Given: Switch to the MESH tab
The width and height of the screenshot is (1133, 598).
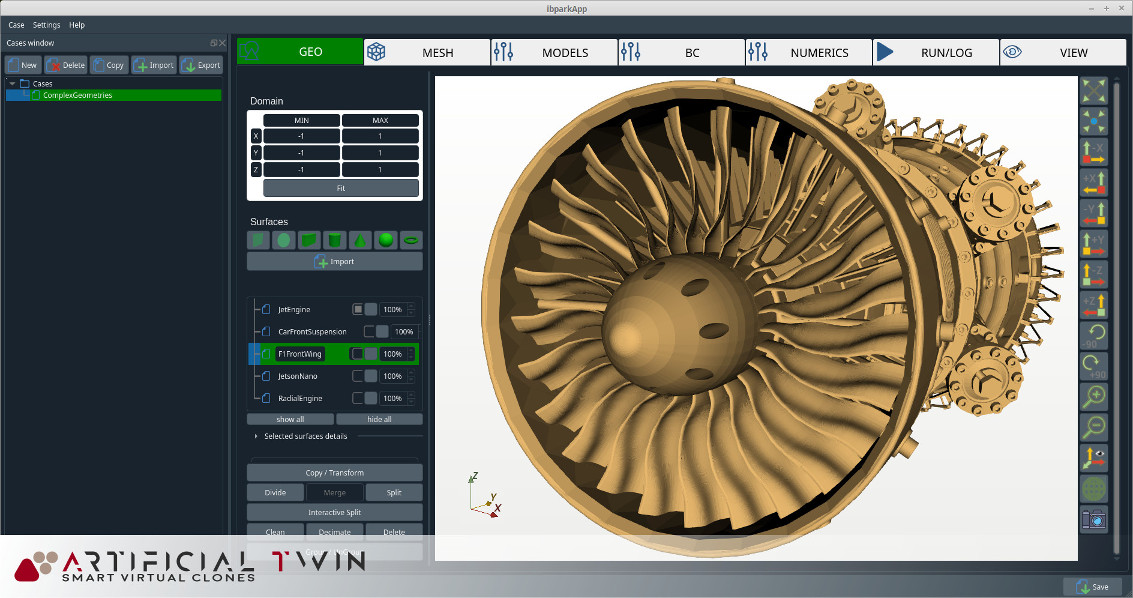Looking at the screenshot, I should tap(427, 52).
